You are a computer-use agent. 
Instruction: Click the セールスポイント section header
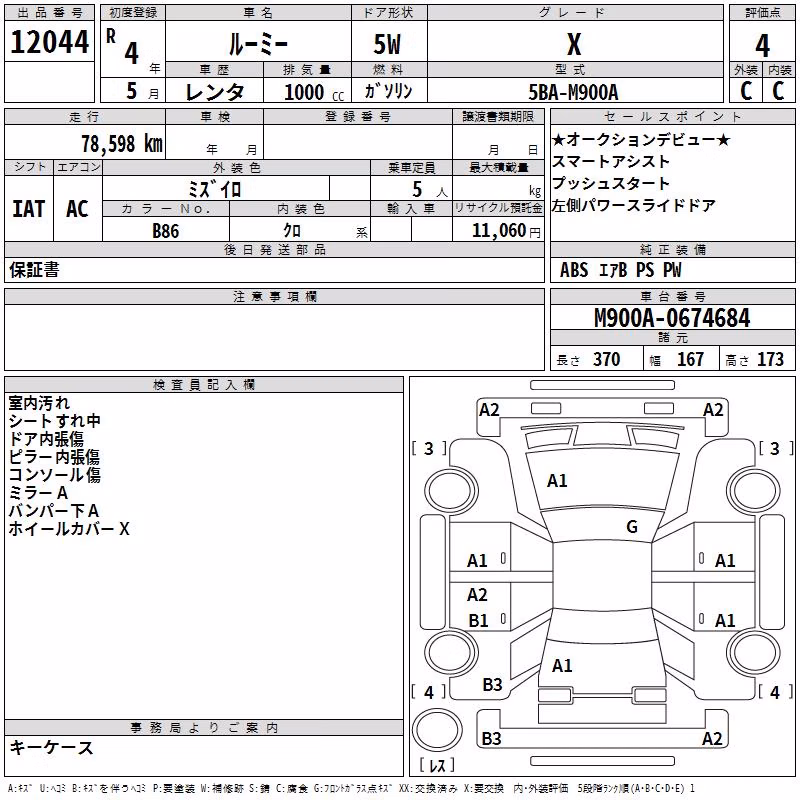pos(672,116)
